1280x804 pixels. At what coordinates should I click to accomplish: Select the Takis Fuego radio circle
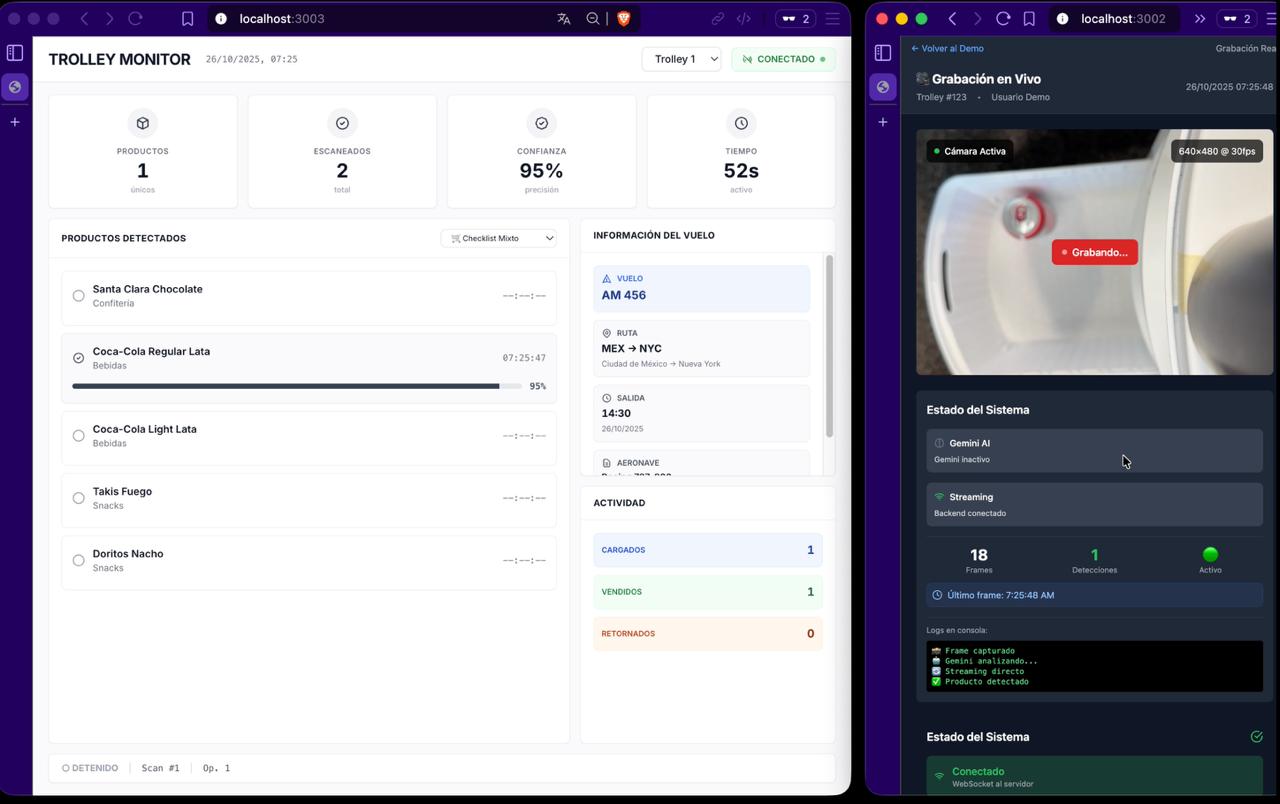78,498
